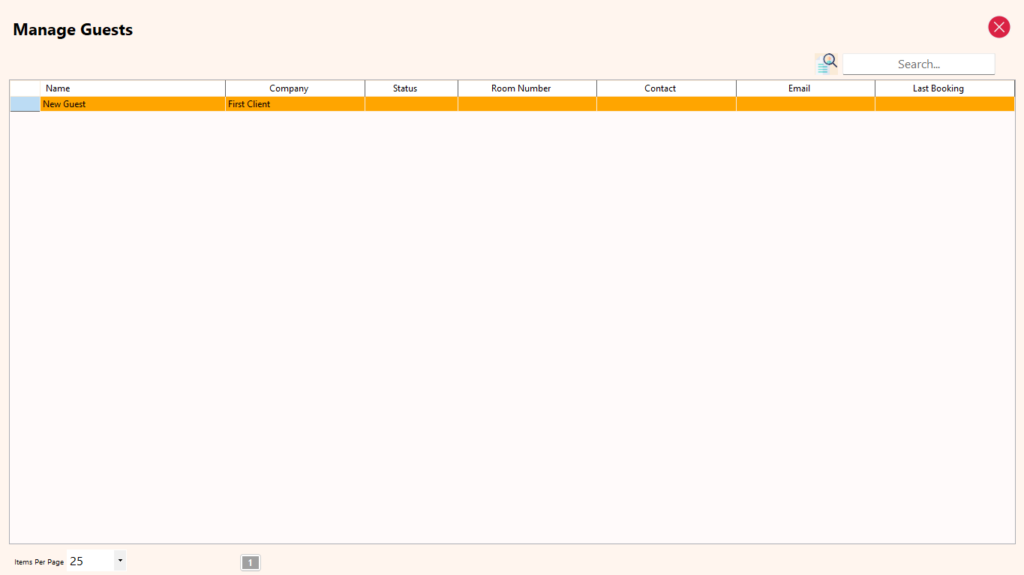Sort by Contact column header
Viewport: 1024px width, 575px height.
(x=666, y=88)
